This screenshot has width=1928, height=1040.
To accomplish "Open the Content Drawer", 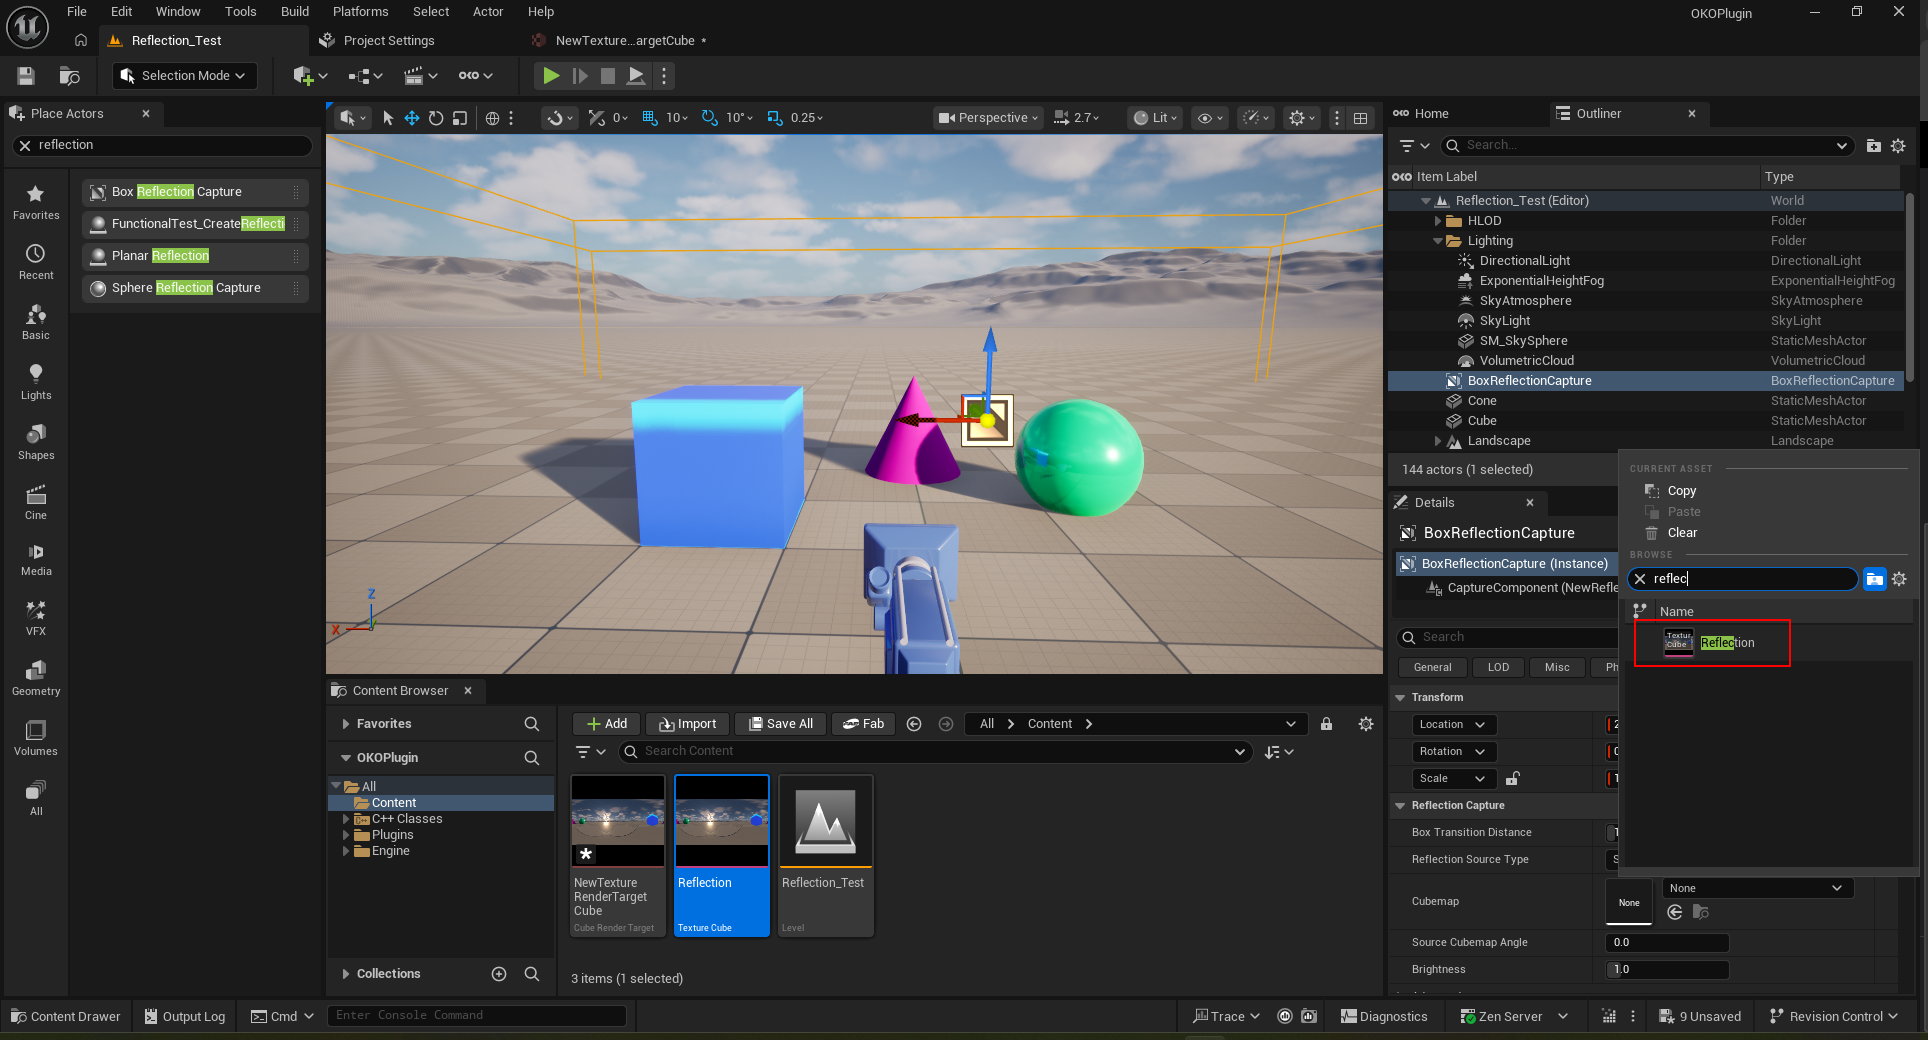I will (x=66, y=1017).
